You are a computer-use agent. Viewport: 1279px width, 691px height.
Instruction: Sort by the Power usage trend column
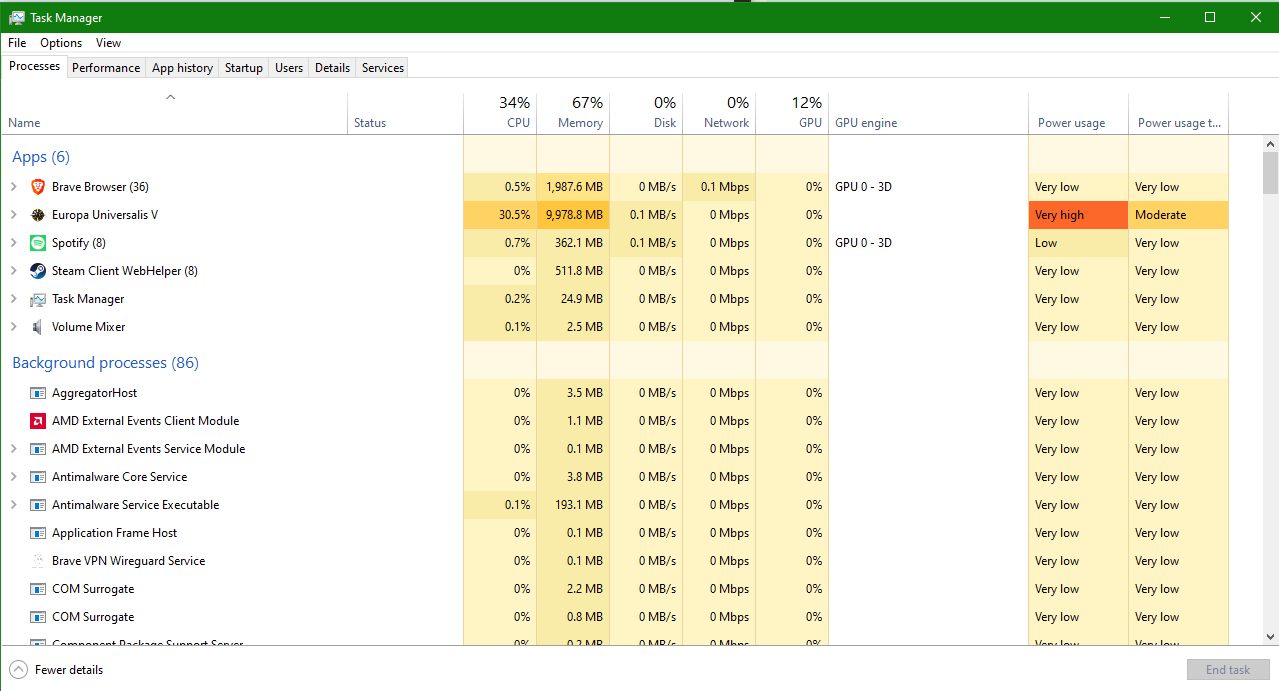[1179, 114]
